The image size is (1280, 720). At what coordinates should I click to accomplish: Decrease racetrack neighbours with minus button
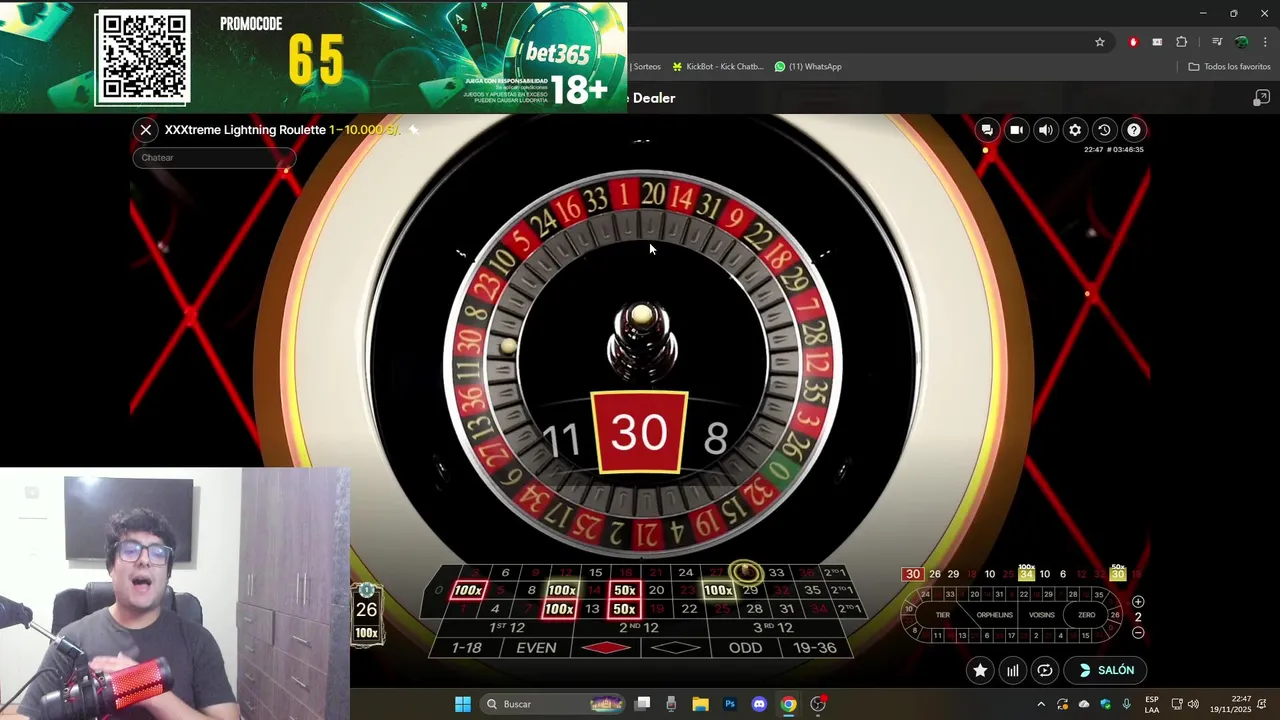coord(1138,633)
